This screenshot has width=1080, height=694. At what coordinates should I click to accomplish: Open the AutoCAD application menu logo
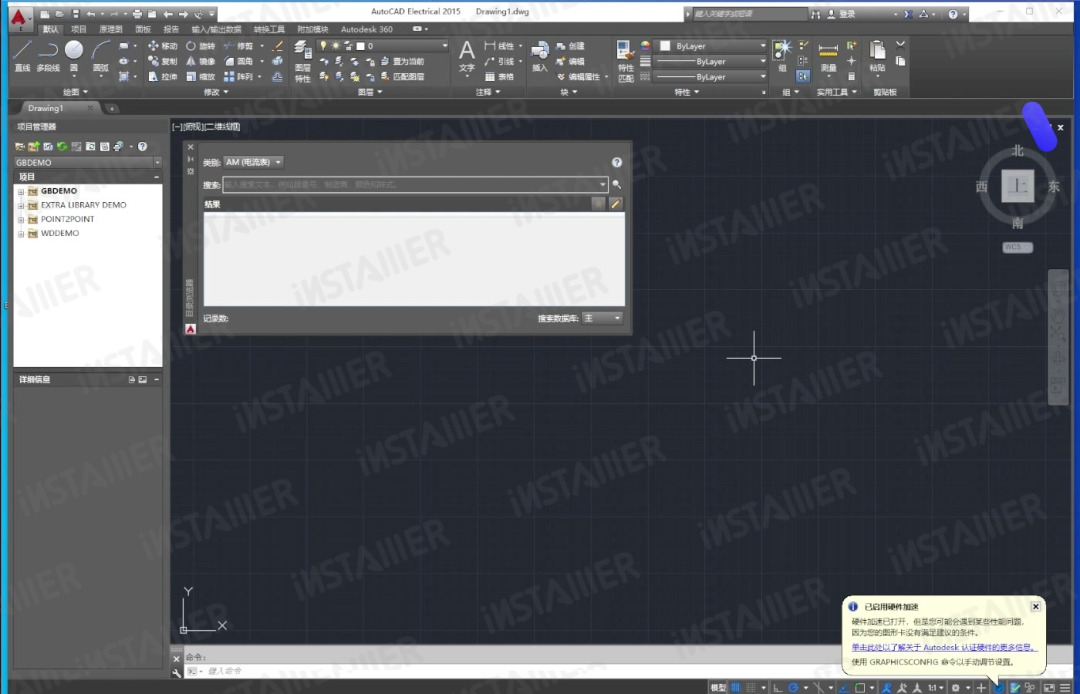pyautogui.click(x=19, y=17)
